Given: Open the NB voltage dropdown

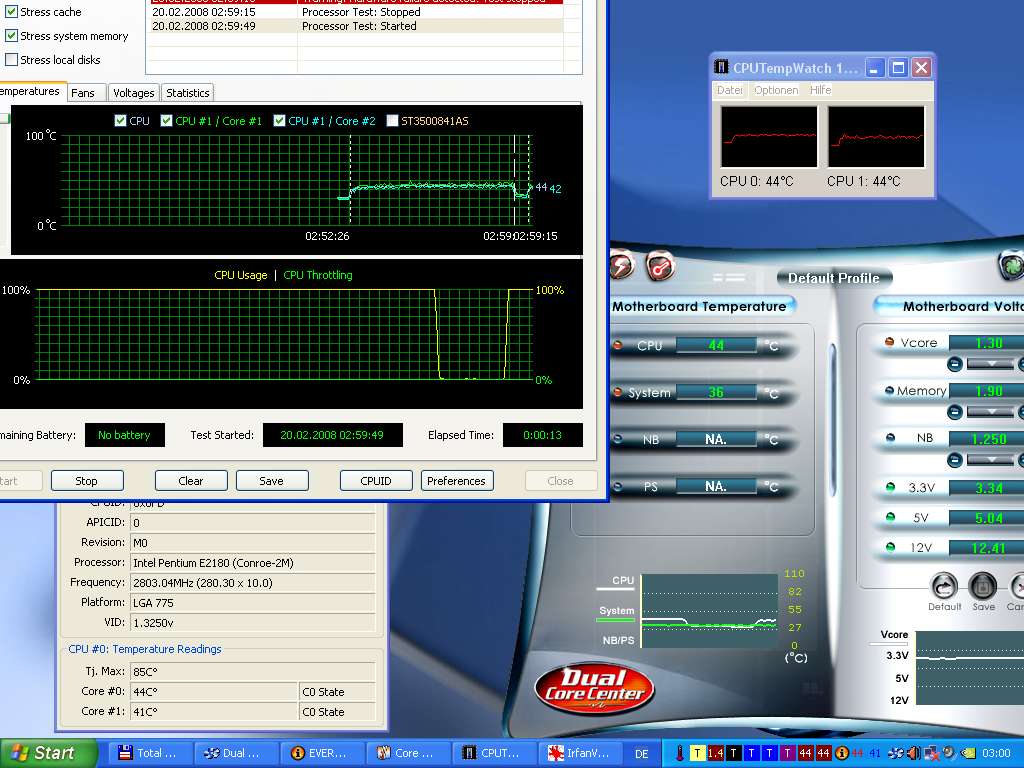Looking at the screenshot, I should 990,460.
